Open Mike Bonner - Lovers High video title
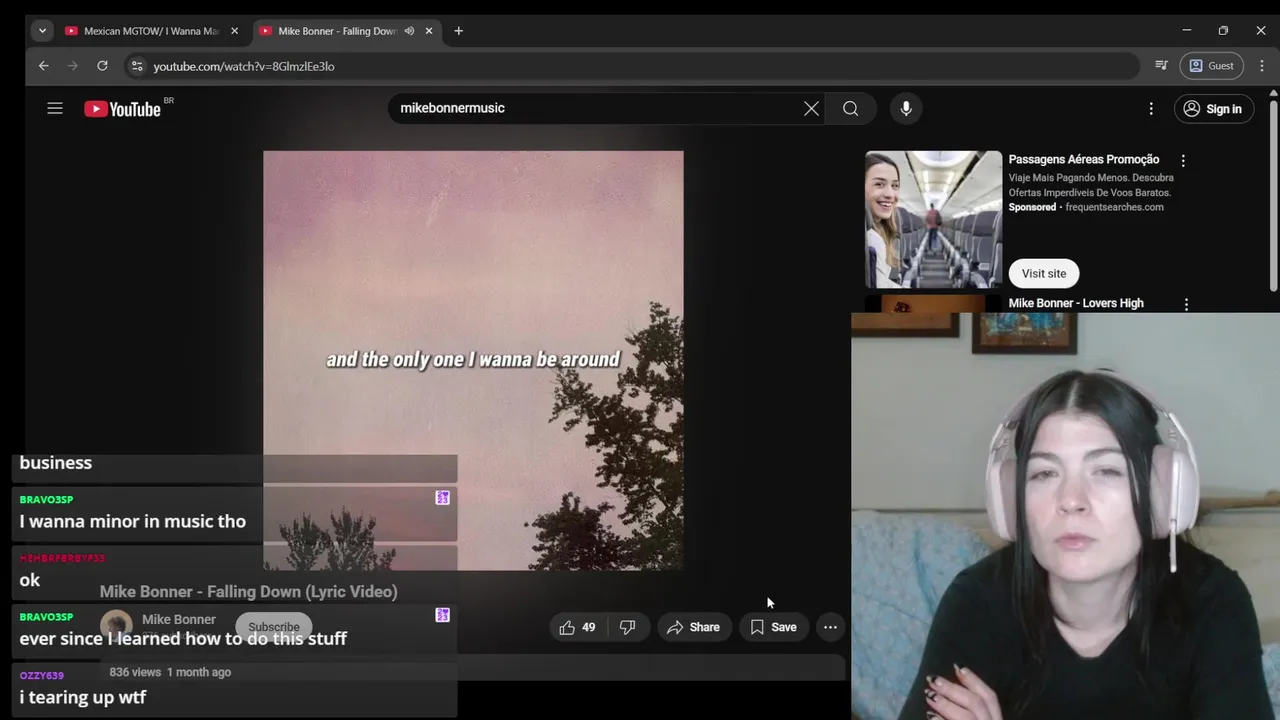This screenshot has height=720, width=1280. (1076, 303)
